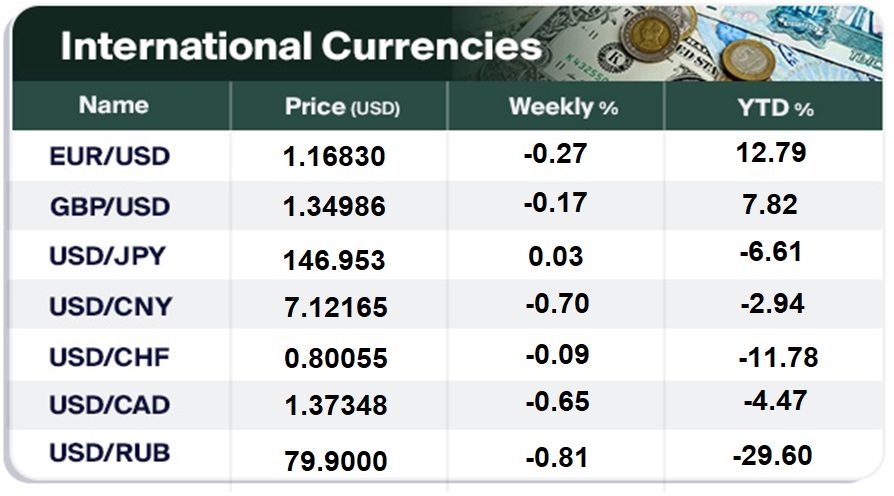Click the USD/RUB price 79.9000

[x=335, y=462]
